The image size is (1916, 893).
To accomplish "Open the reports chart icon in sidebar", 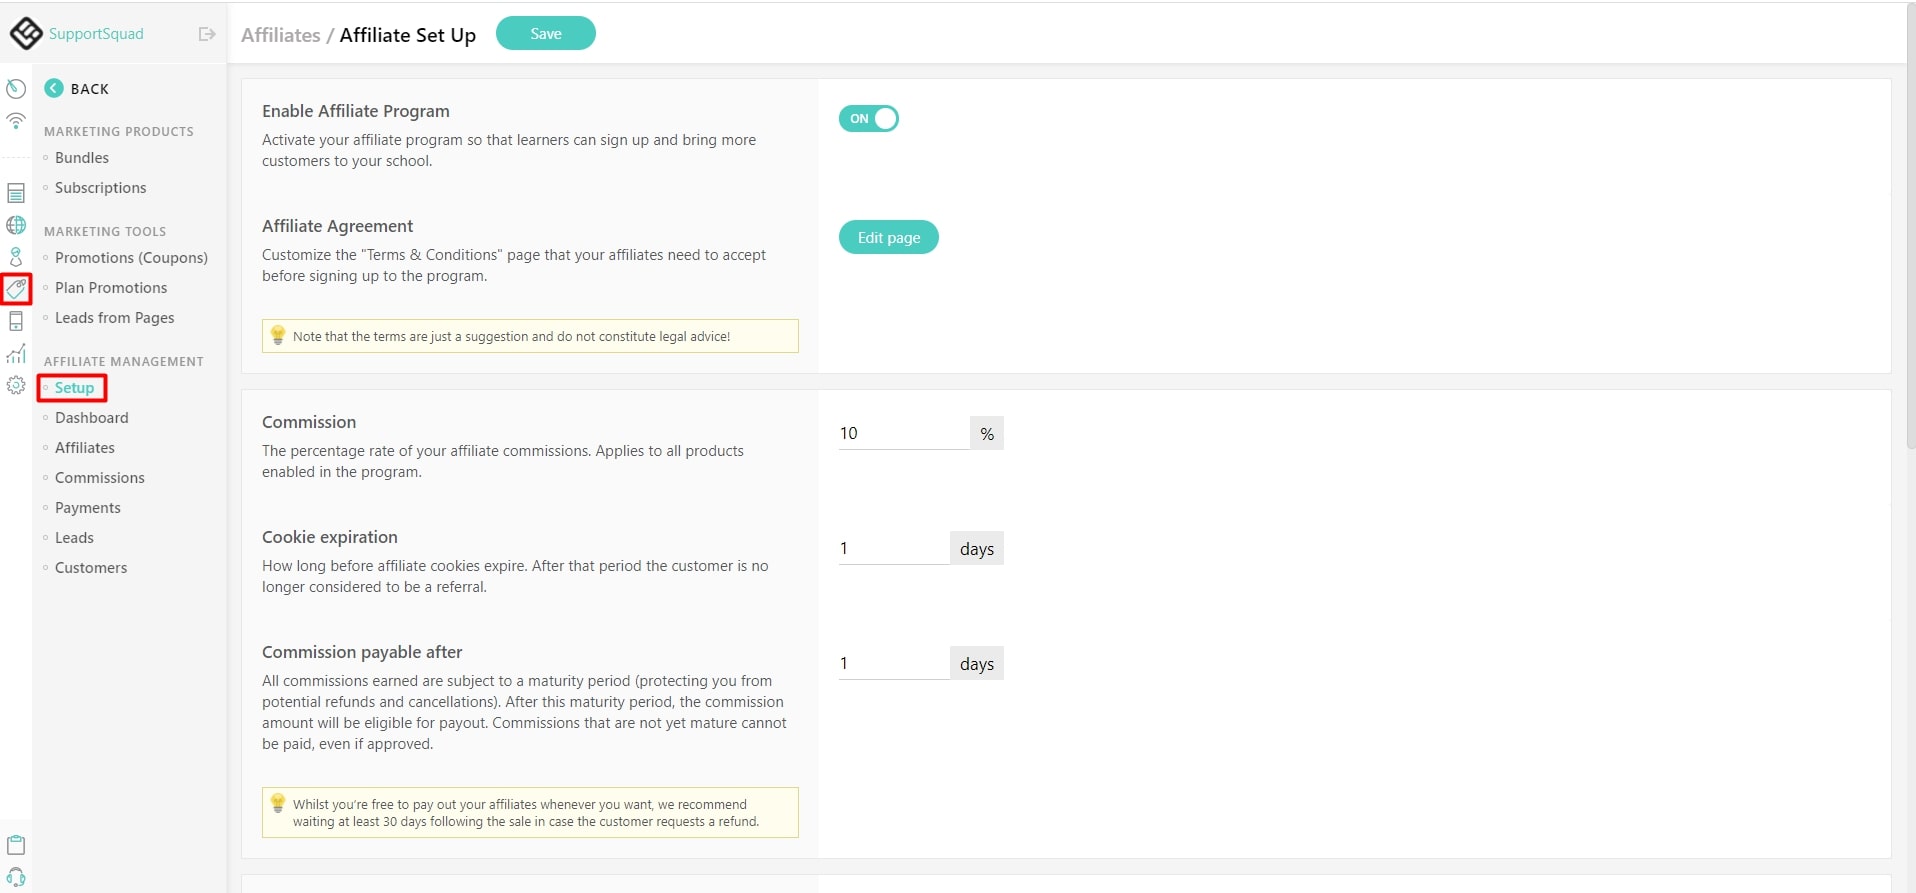I will tap(16, 353).
